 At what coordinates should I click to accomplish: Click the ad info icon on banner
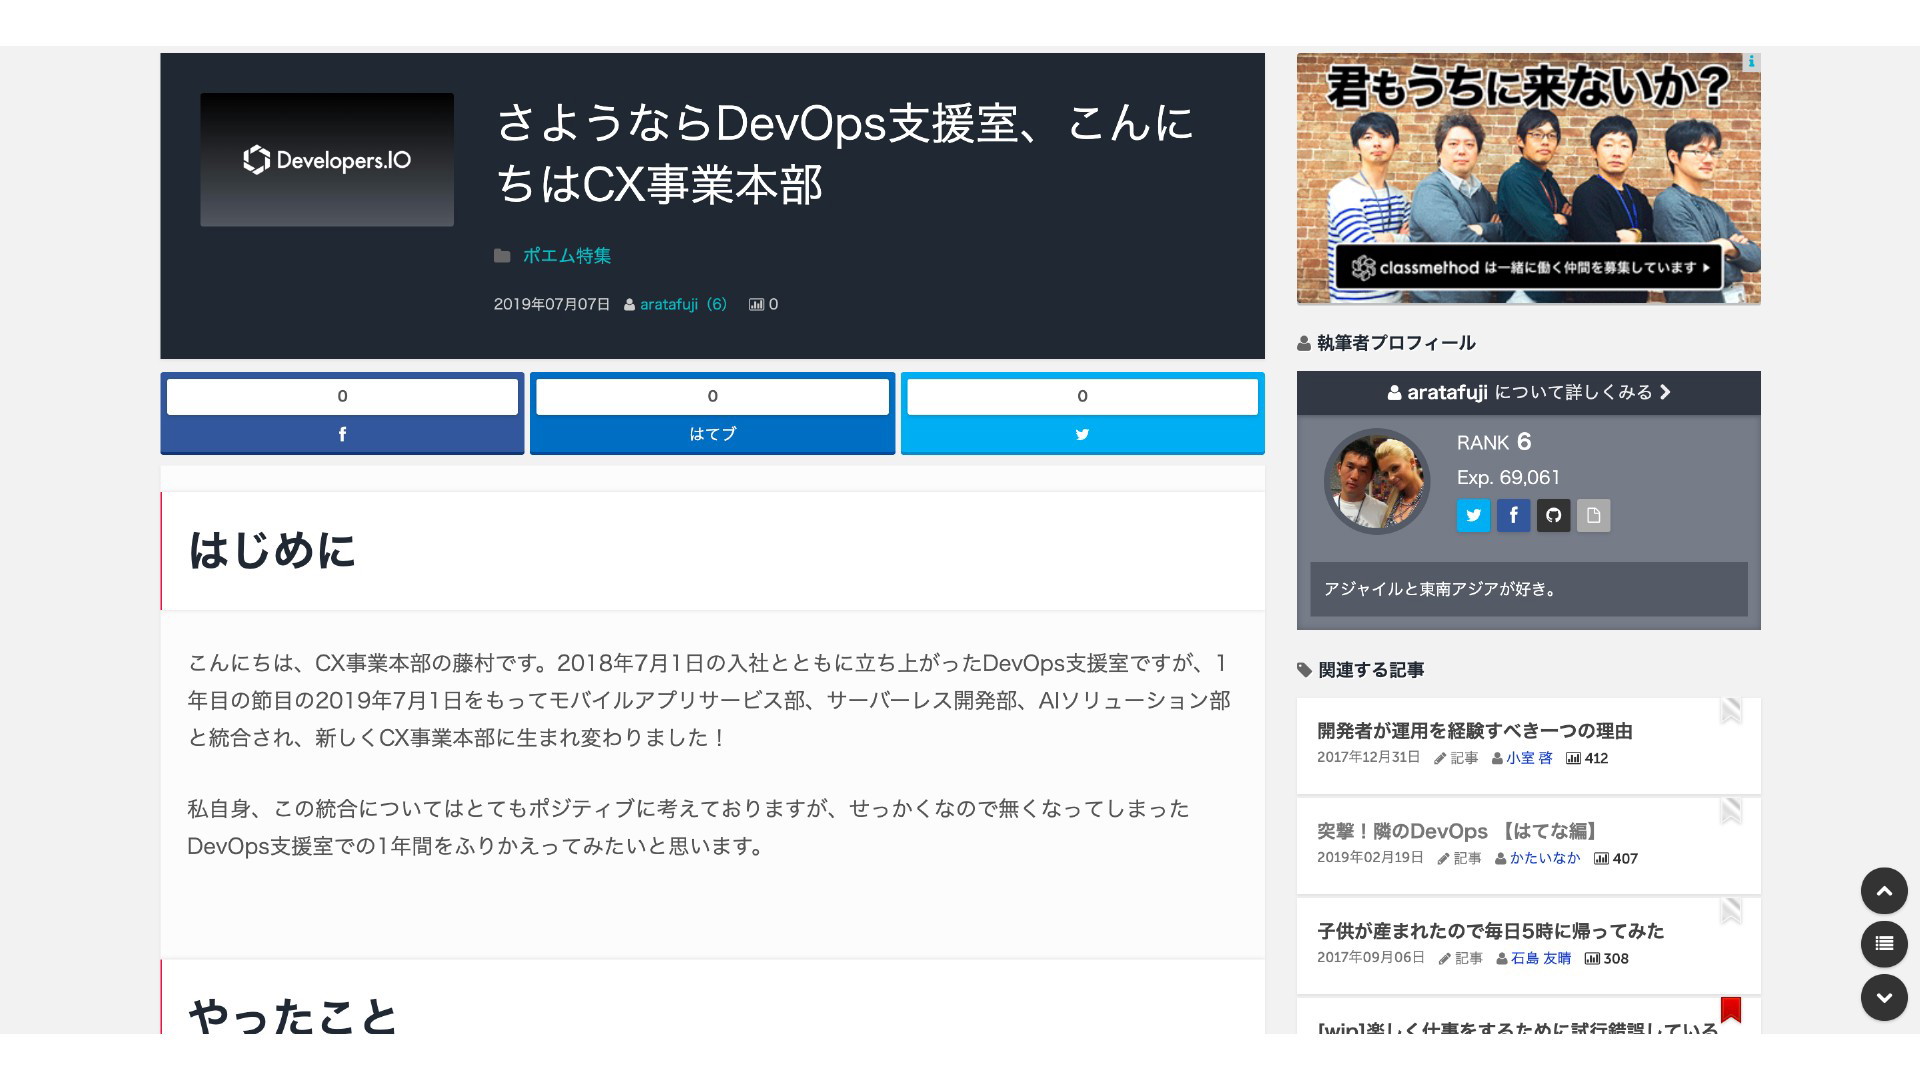tap(1751, 61)
